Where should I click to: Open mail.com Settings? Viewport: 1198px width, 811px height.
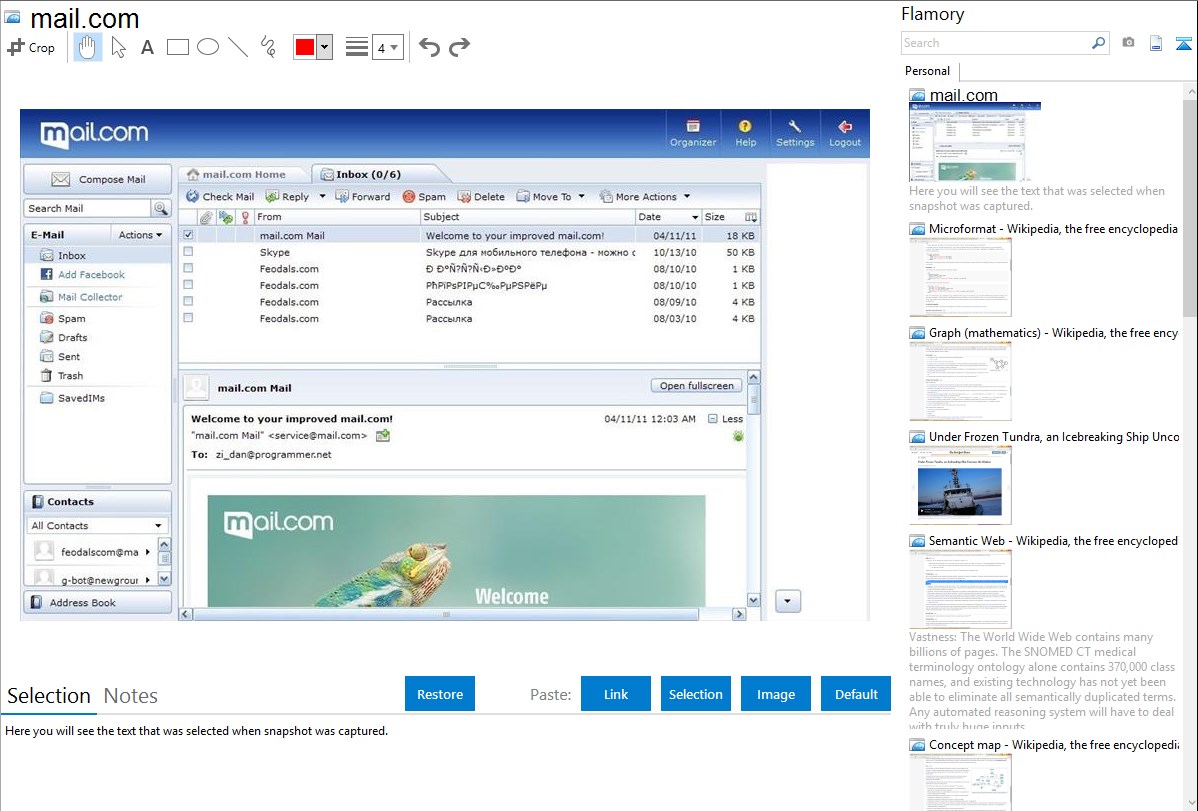tap(795, 133)
